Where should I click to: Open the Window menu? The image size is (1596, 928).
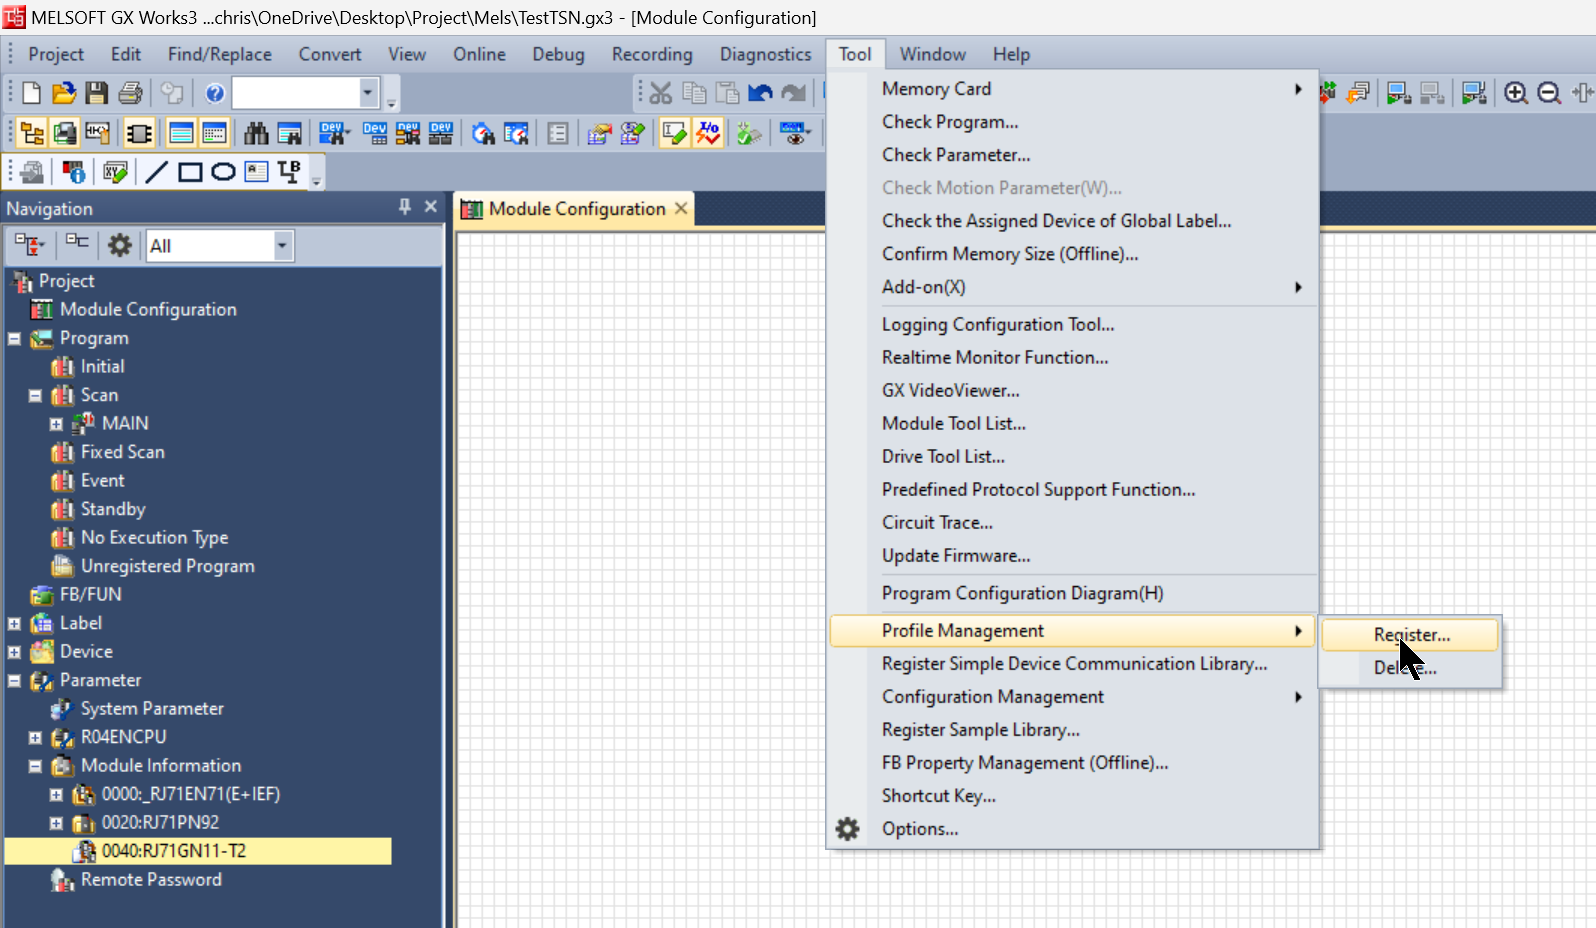(x=932, y=54)
